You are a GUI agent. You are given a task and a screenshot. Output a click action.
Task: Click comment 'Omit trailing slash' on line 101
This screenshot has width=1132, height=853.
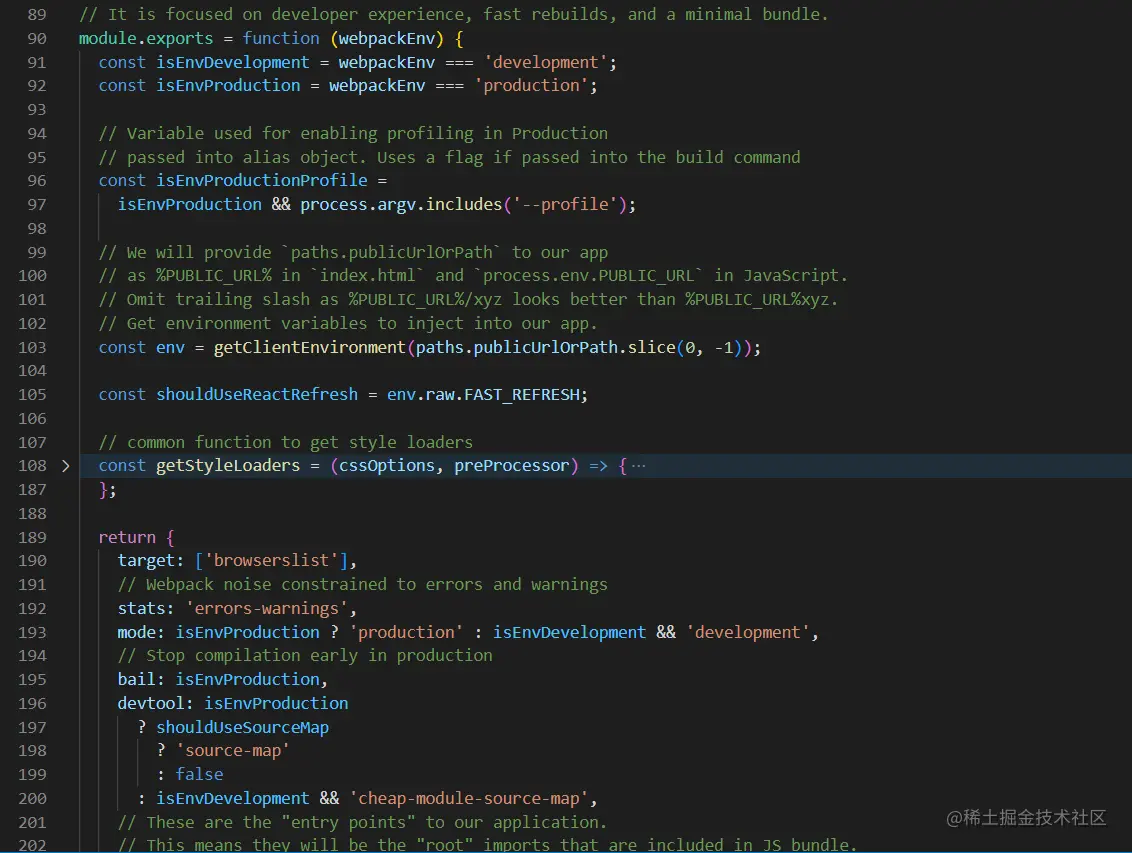point(469,299)
